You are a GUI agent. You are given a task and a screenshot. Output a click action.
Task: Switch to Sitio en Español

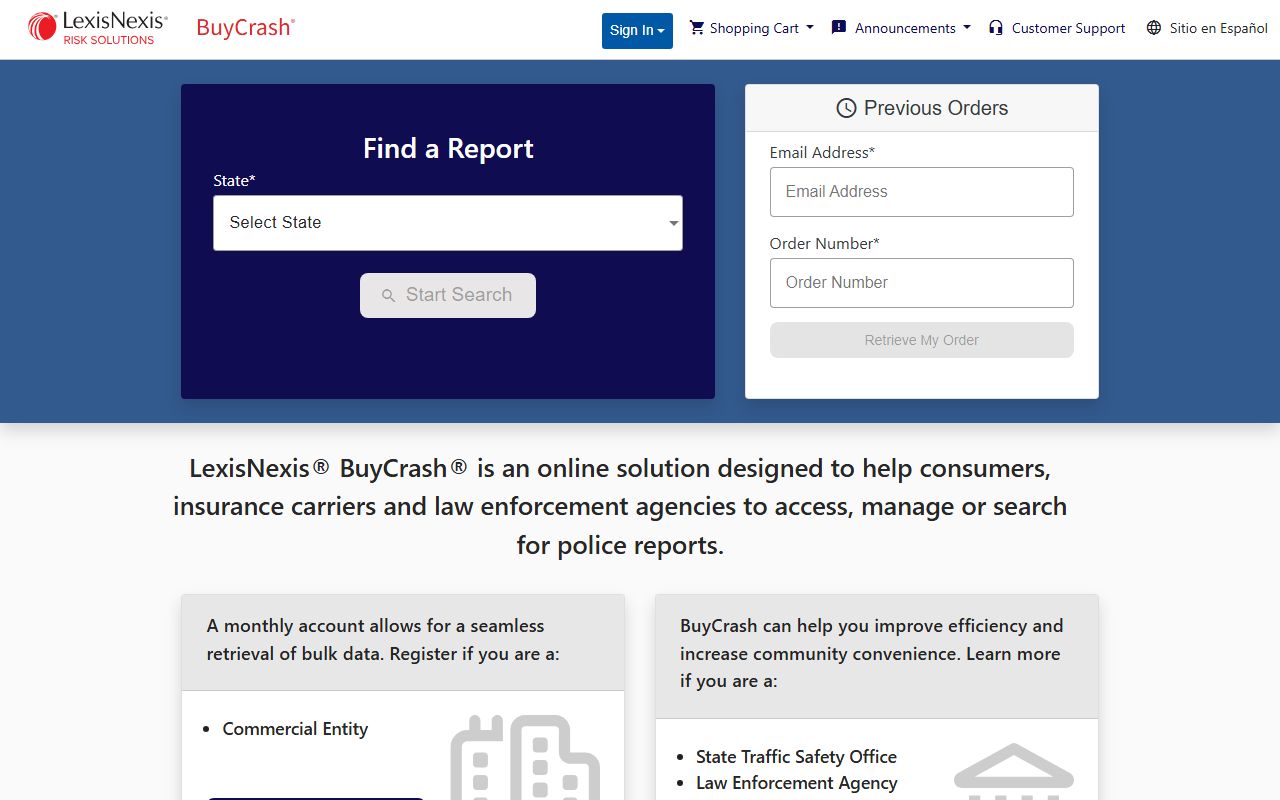(x=1218, y=28)
